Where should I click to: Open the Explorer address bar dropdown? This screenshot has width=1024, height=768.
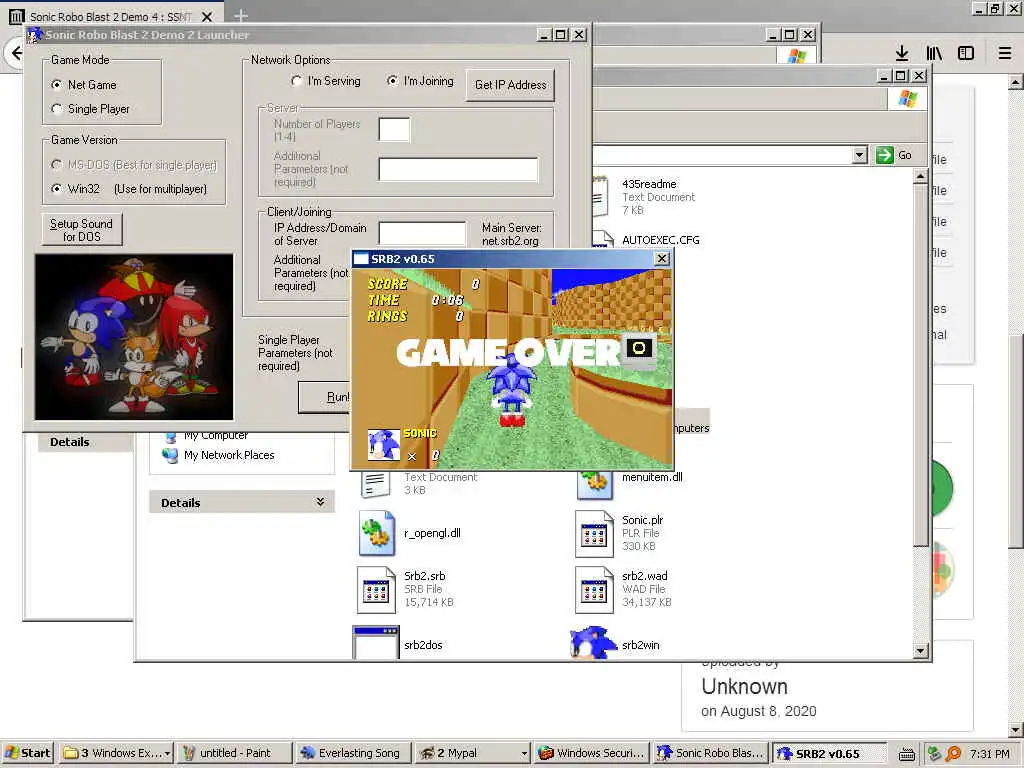point(860,155)
